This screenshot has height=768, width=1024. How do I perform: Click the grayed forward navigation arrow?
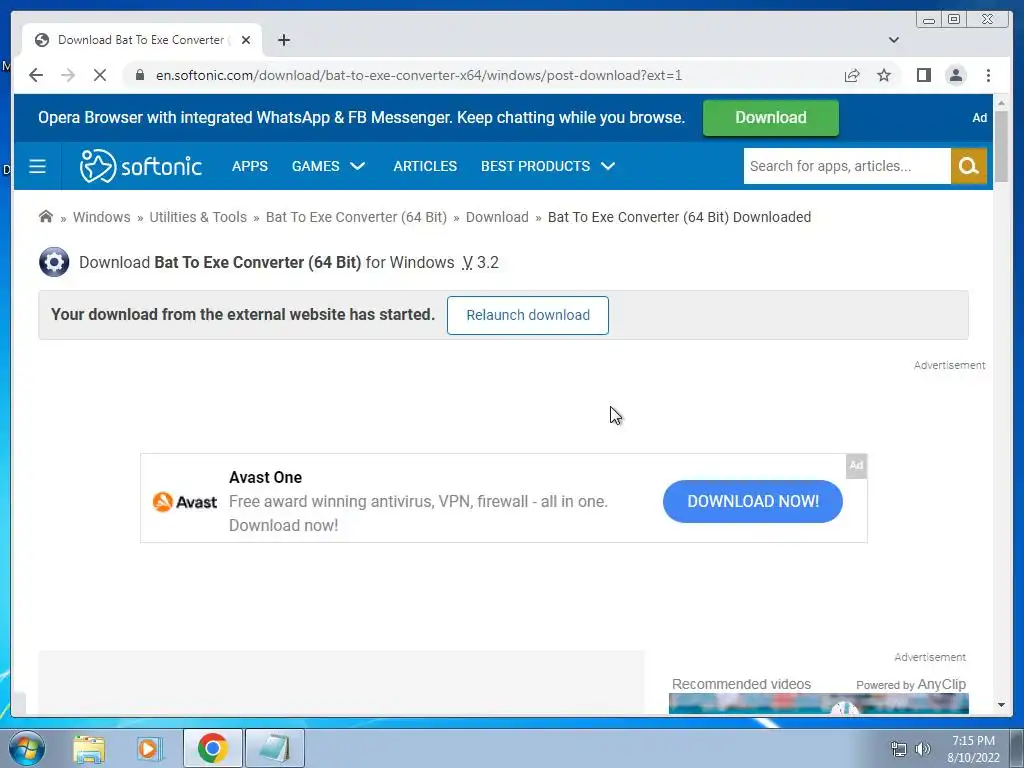coord(68,75)
